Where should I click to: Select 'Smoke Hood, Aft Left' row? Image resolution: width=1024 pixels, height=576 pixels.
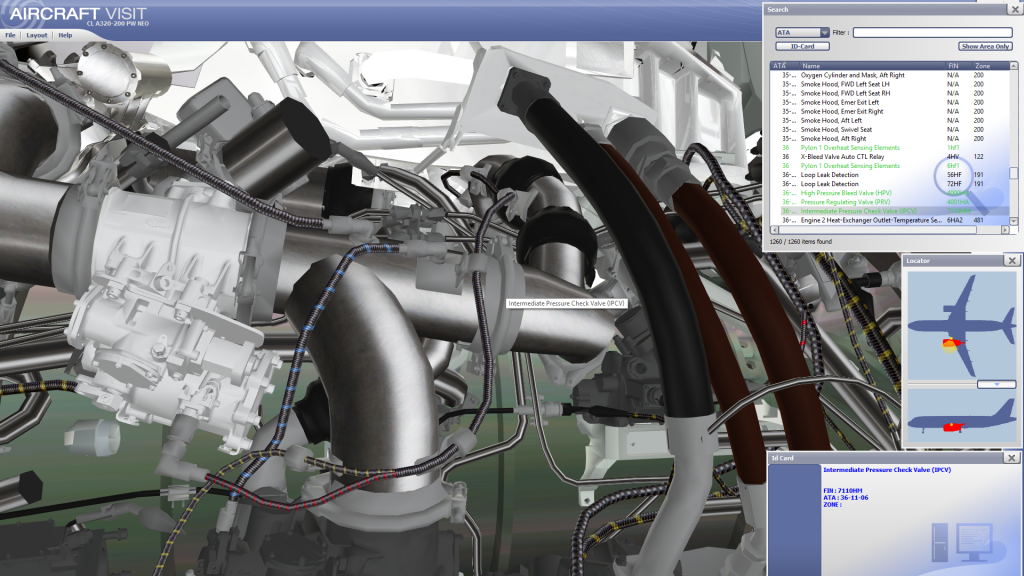click(890, 121)
